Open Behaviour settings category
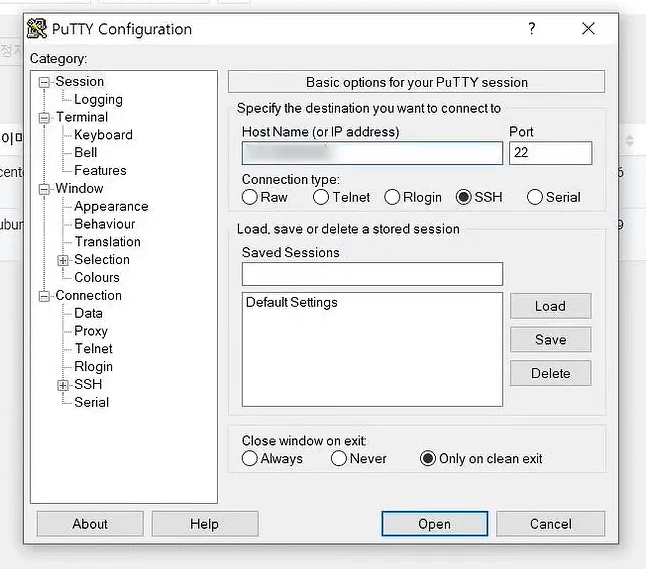Viewport: 646px width, 569px height. click(105, 224)
